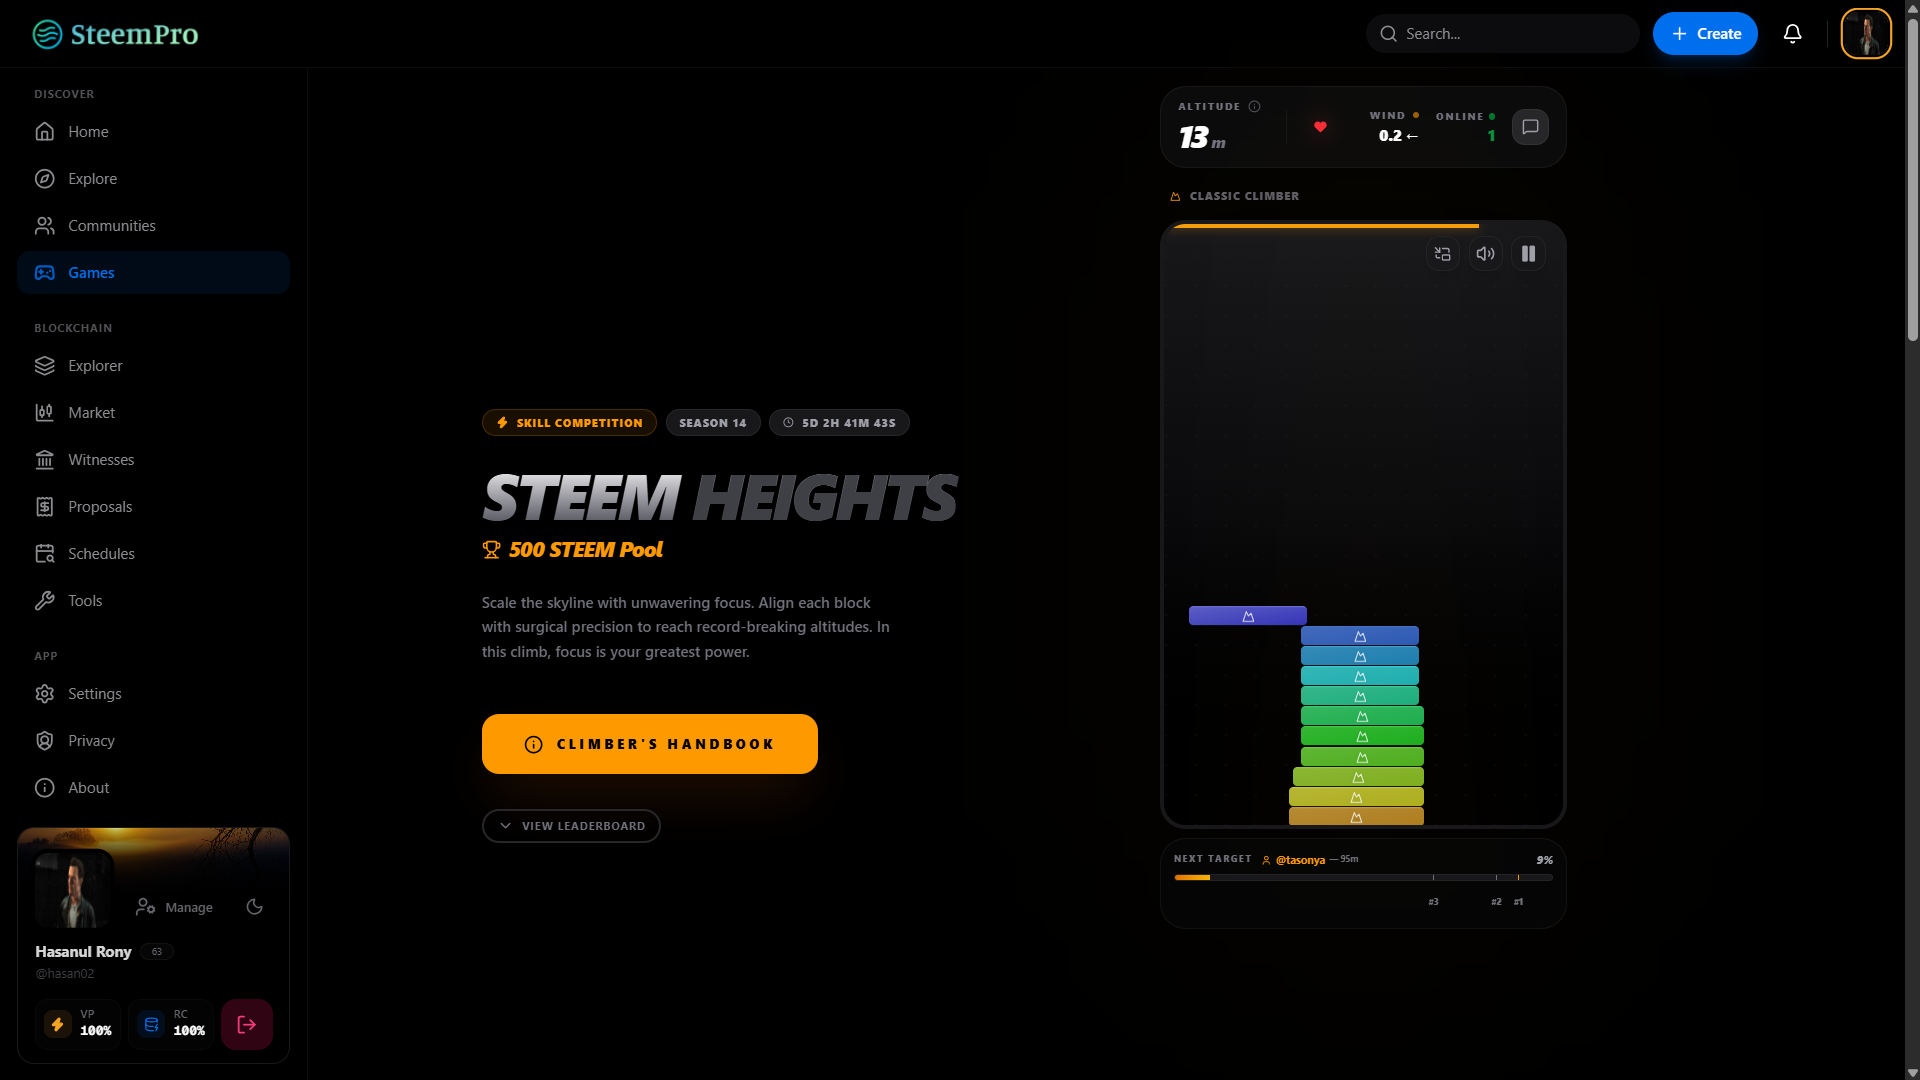The image size is (1920, 1080).
Task: Click the Altitude info icon
Action: pyautogui.click(x=1254, y=107)
